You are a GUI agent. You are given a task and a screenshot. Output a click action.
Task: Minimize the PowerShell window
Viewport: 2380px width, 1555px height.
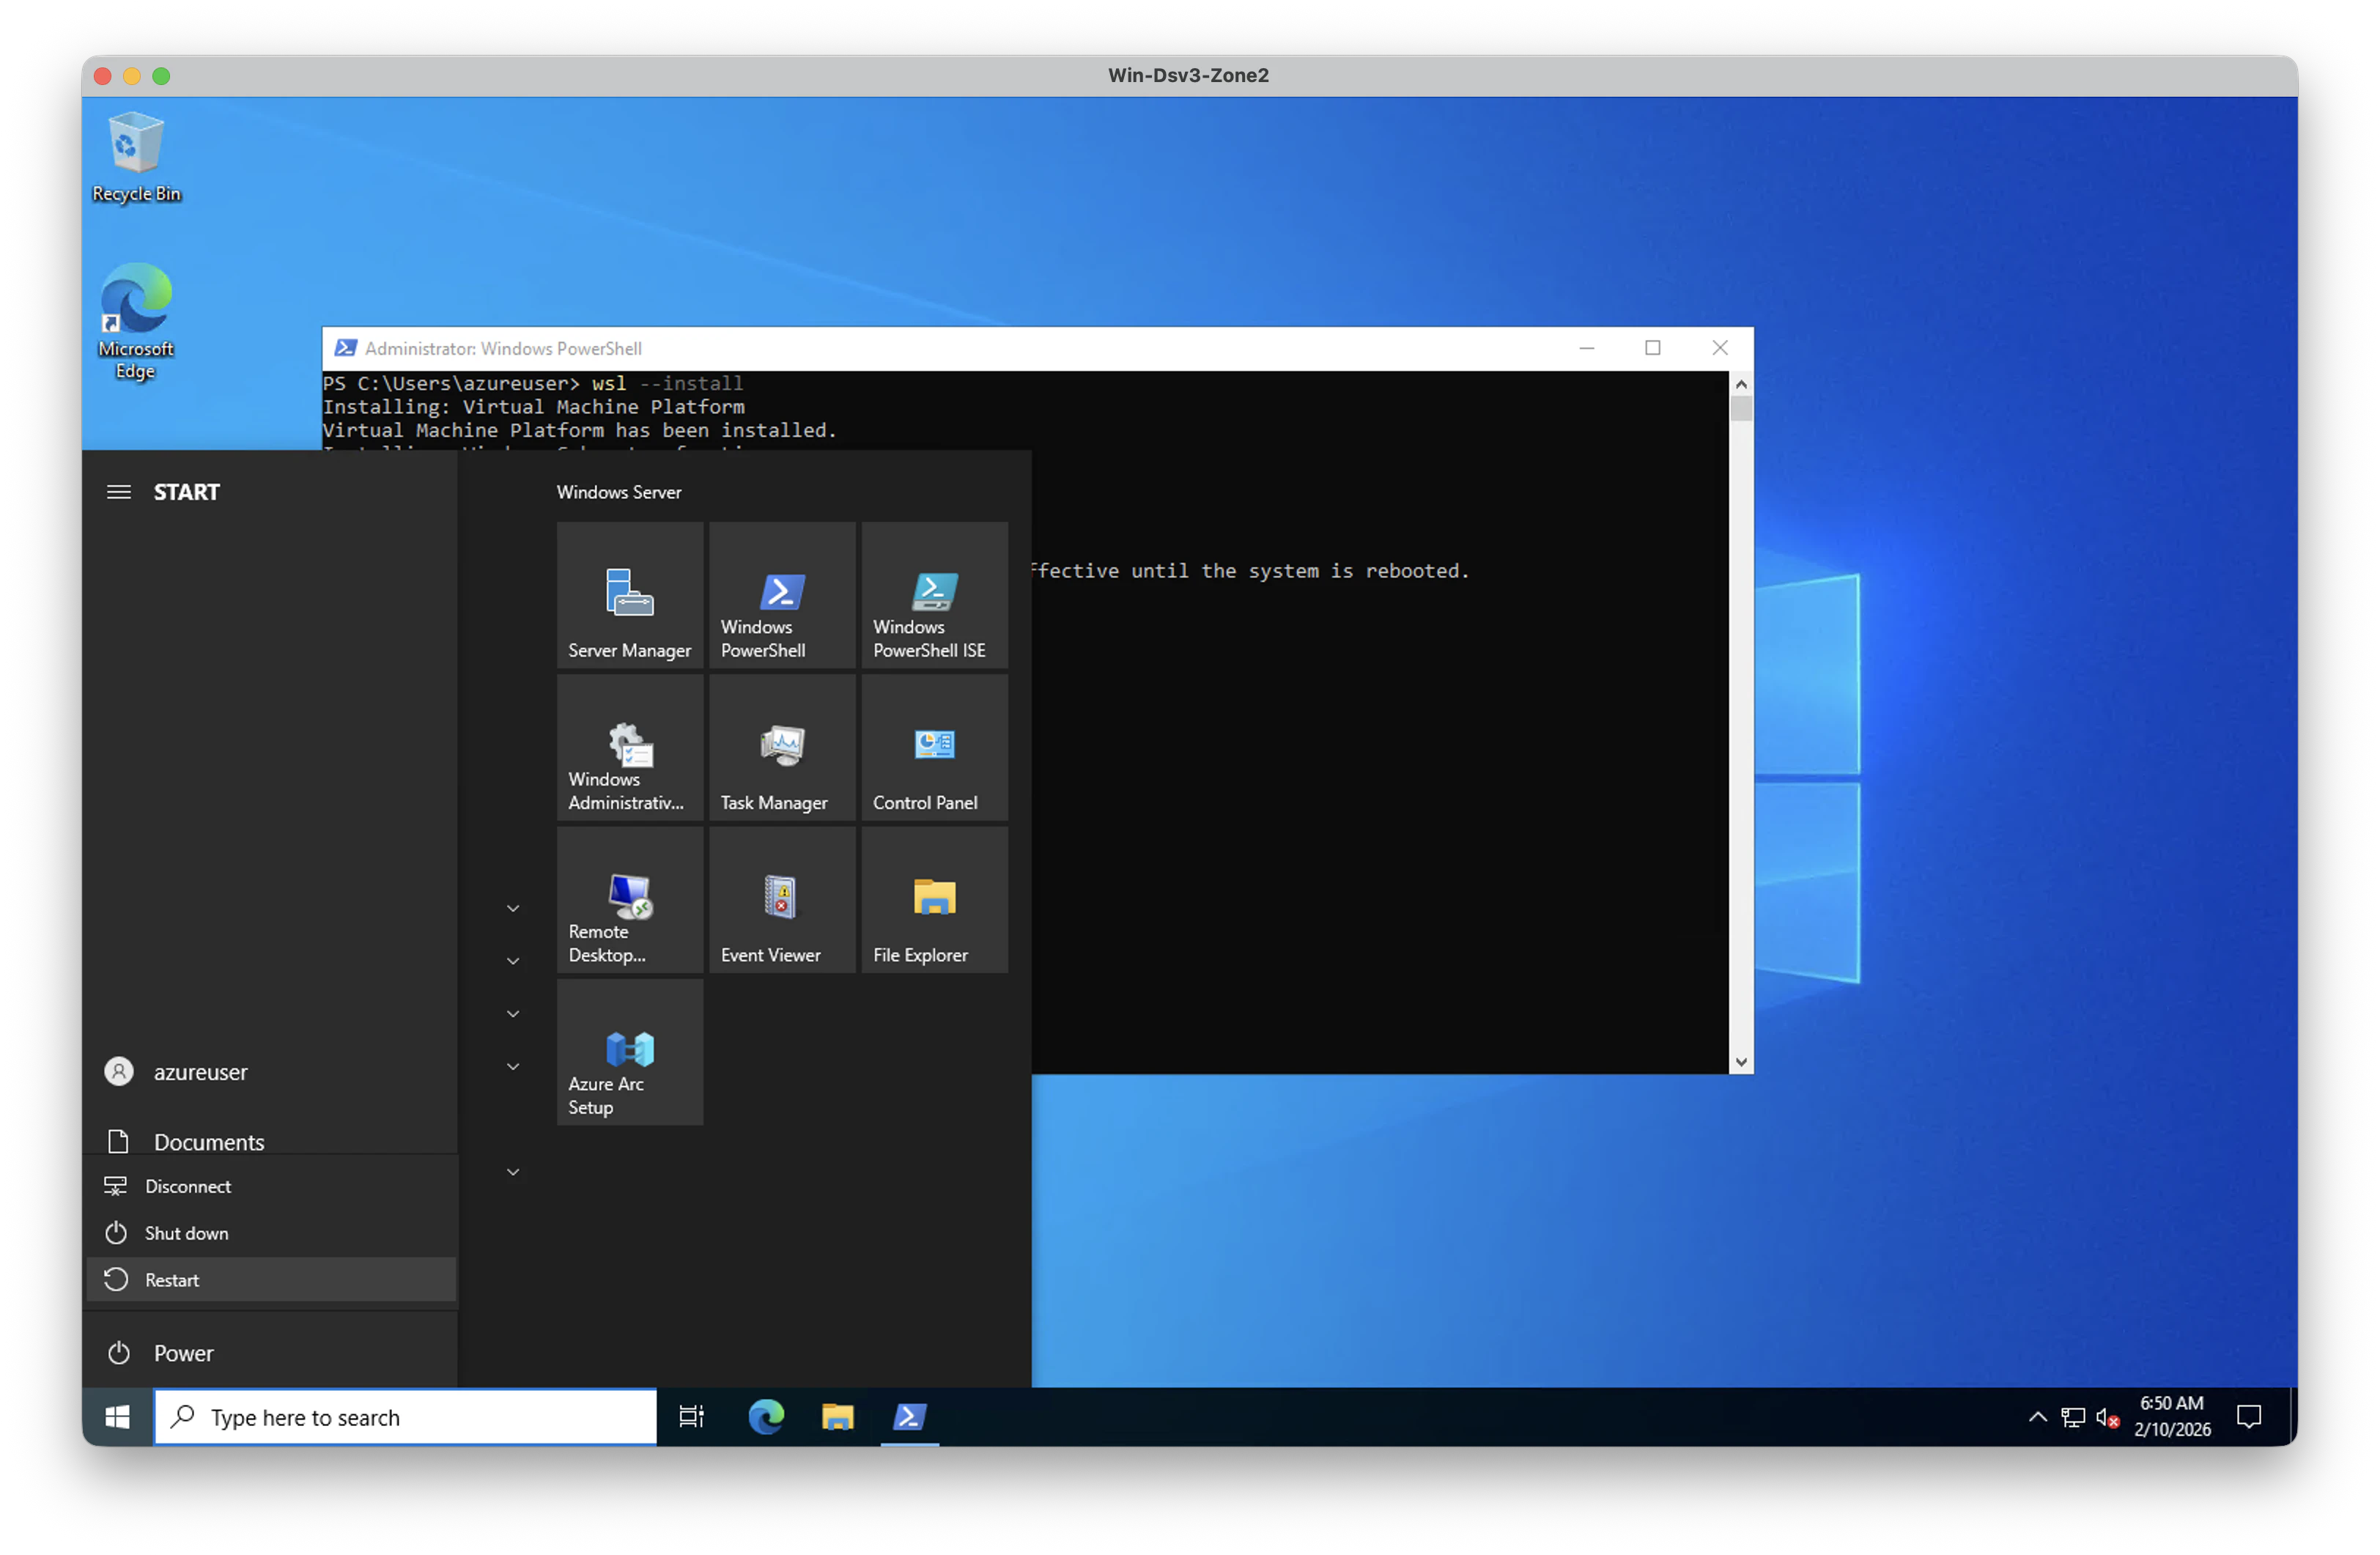tap(1586, 348)
